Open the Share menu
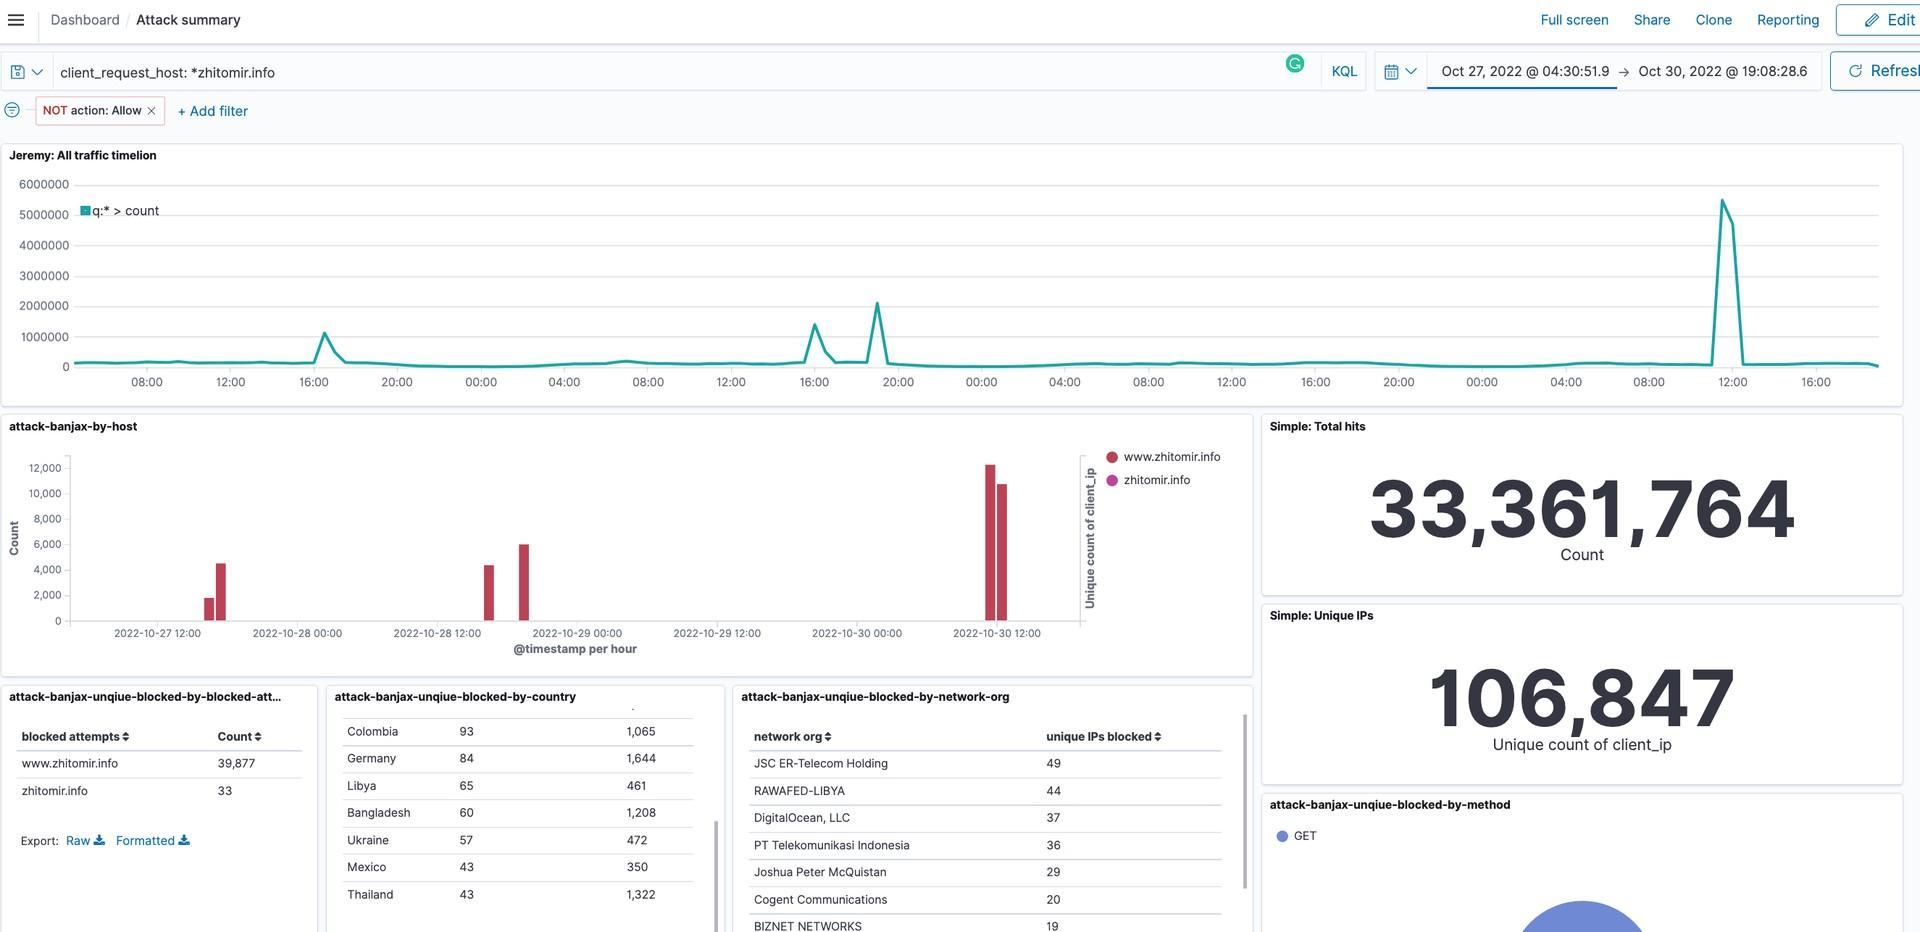Viewport: 1920px width, 932px height. click(x=1651, y=20)
